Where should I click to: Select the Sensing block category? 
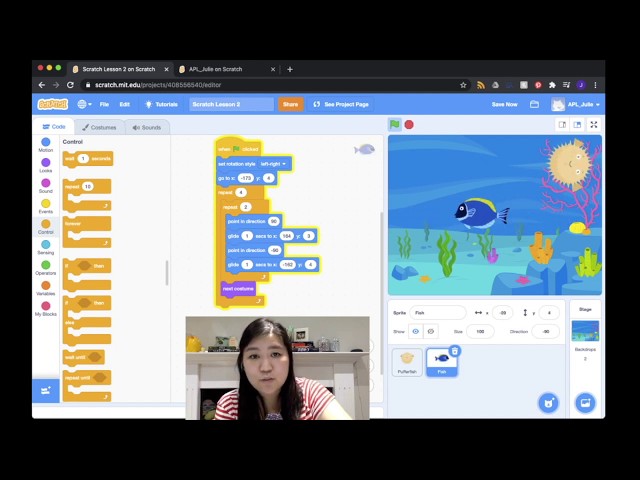point(46,247)
